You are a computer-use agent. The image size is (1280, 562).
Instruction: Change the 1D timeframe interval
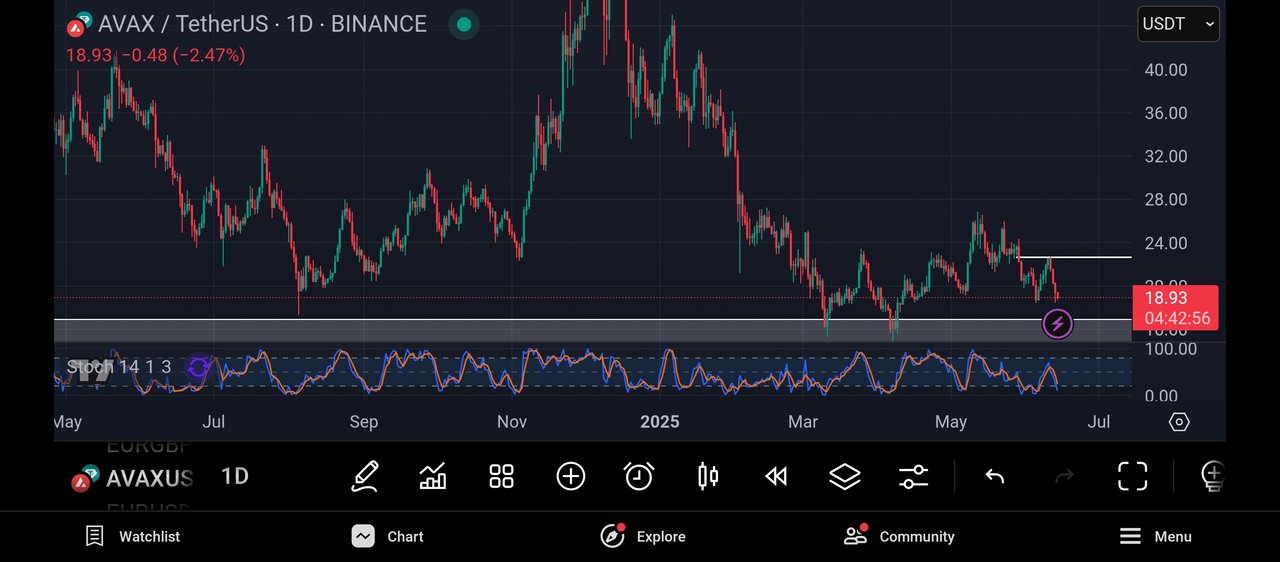click(234, 477)
